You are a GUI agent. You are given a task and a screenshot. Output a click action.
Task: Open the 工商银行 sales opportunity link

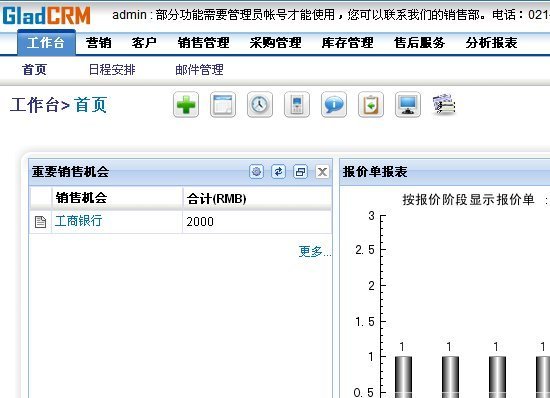[78, 221]
